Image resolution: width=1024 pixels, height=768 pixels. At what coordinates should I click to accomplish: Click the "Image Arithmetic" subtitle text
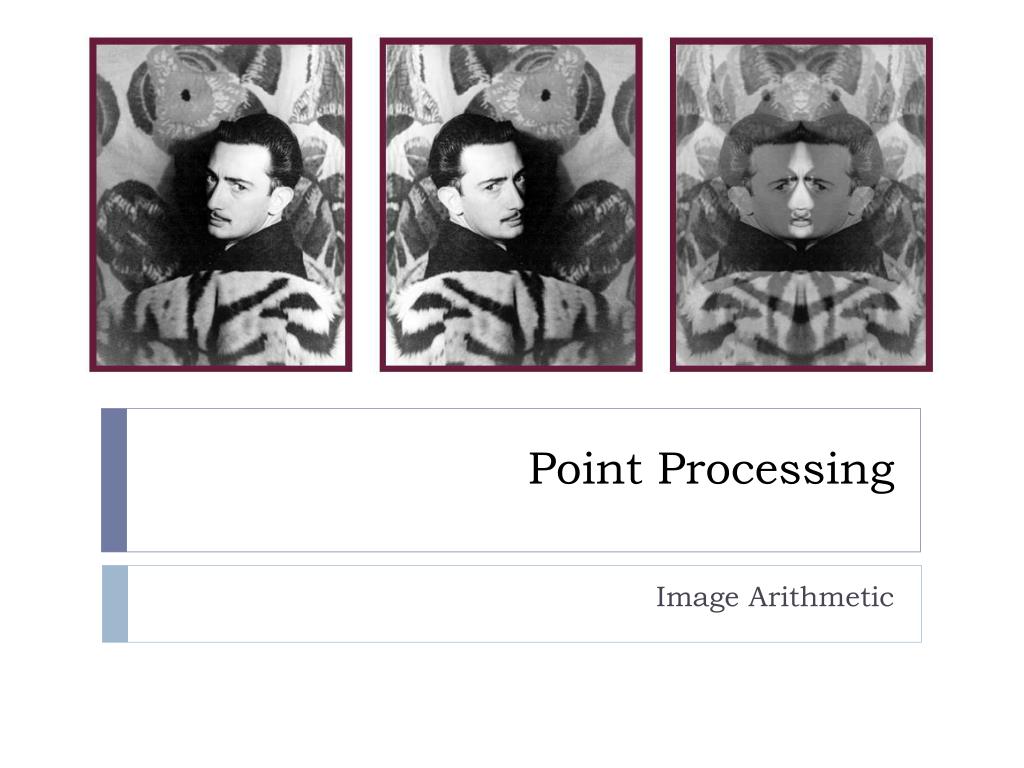tap(775, 598)
